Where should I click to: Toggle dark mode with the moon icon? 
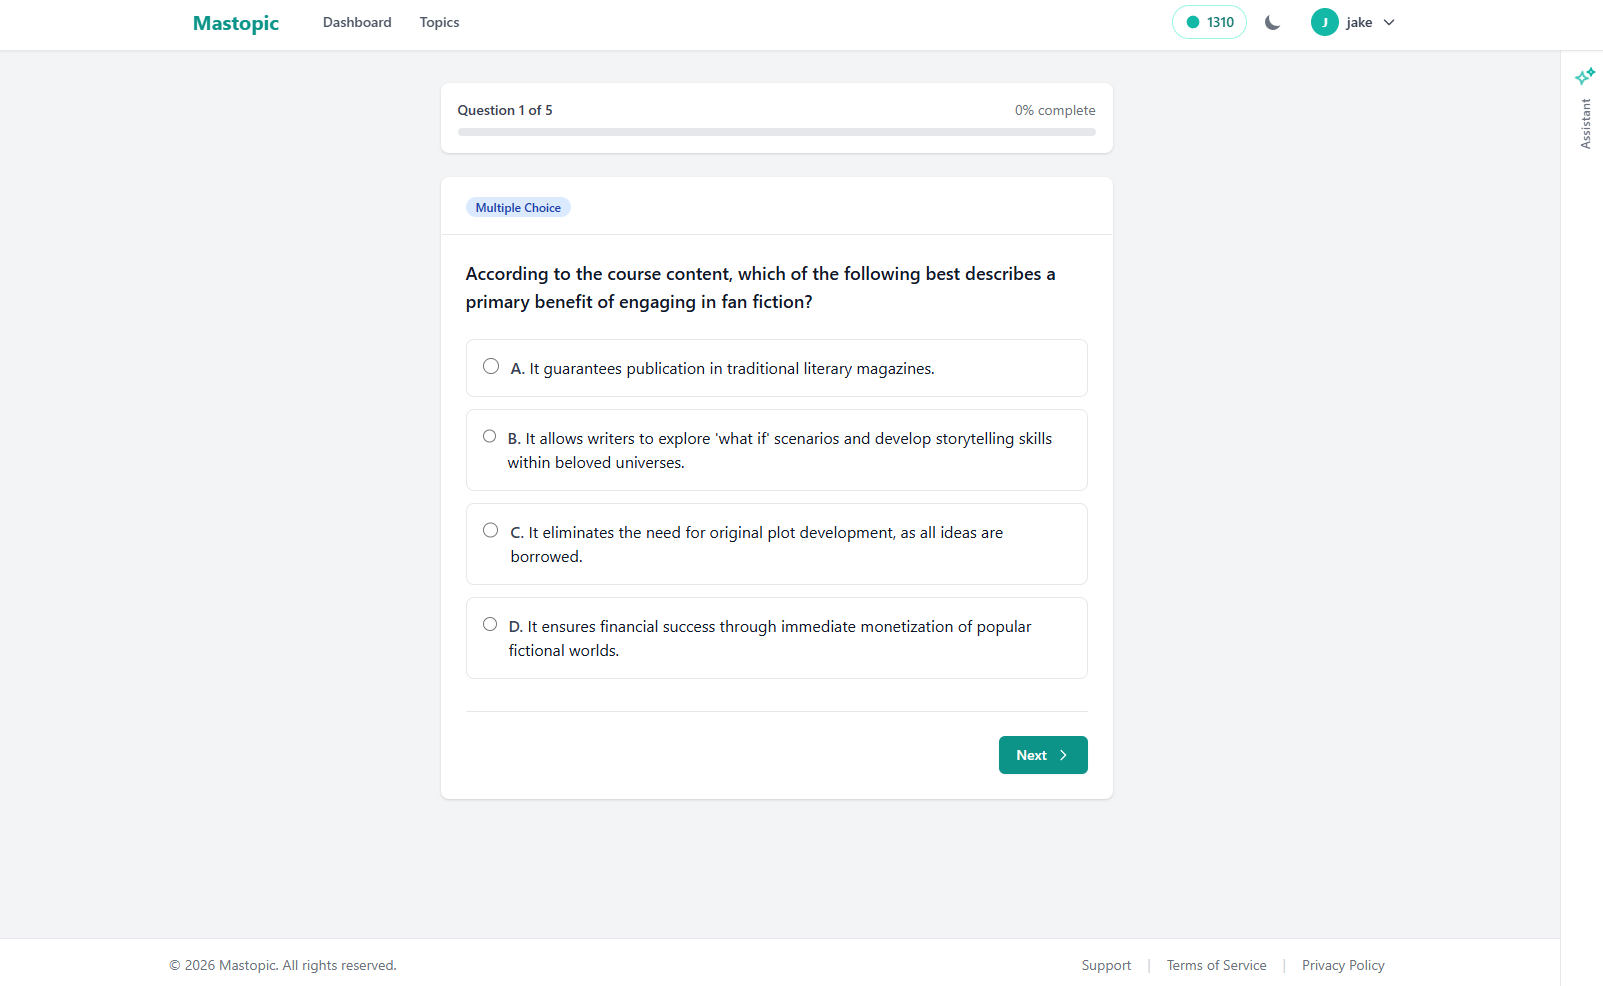1273,21
